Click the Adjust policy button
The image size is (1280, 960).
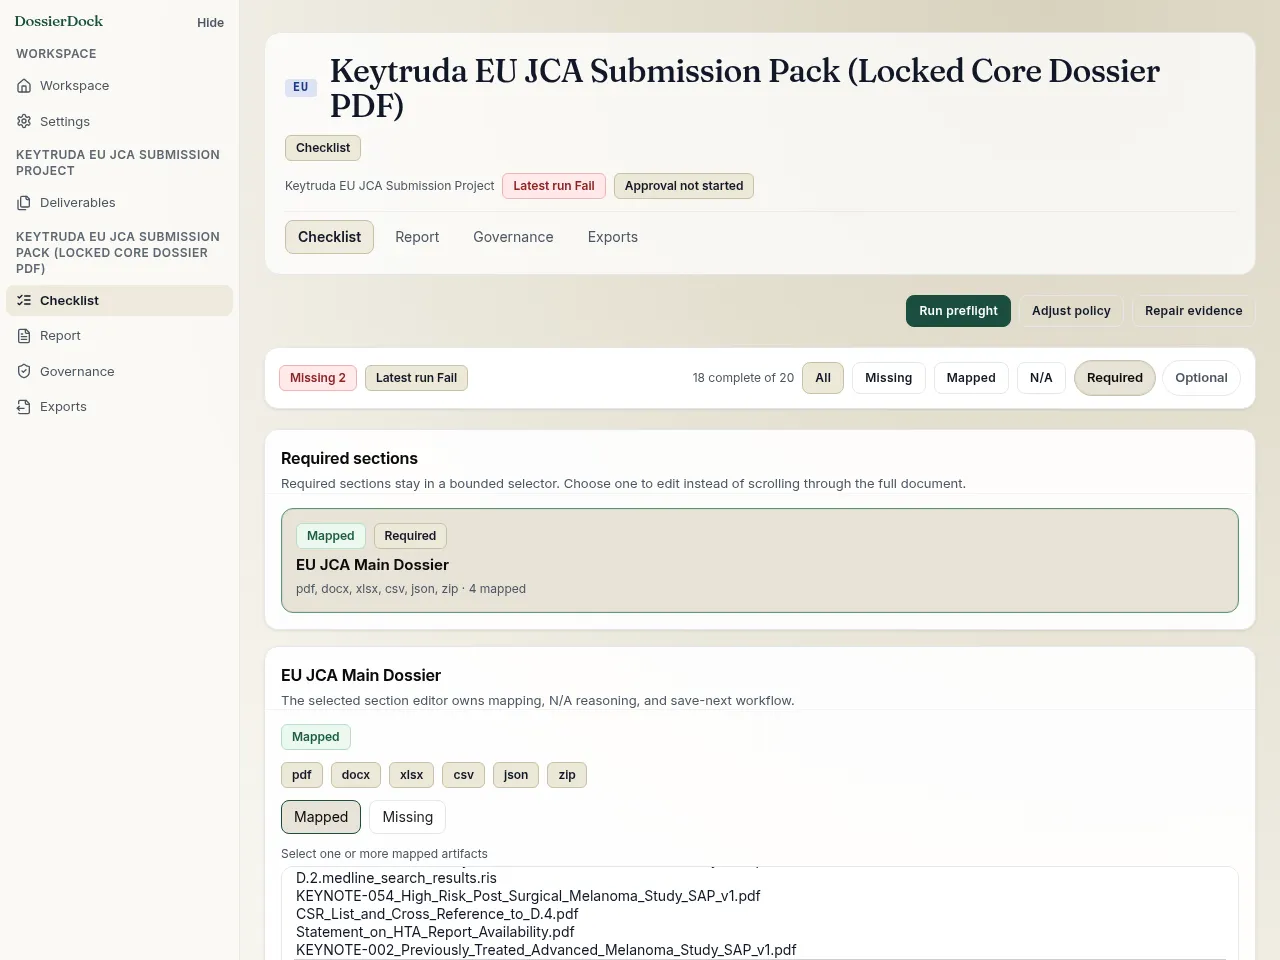pyautogui.click(x=1071, y=311)
